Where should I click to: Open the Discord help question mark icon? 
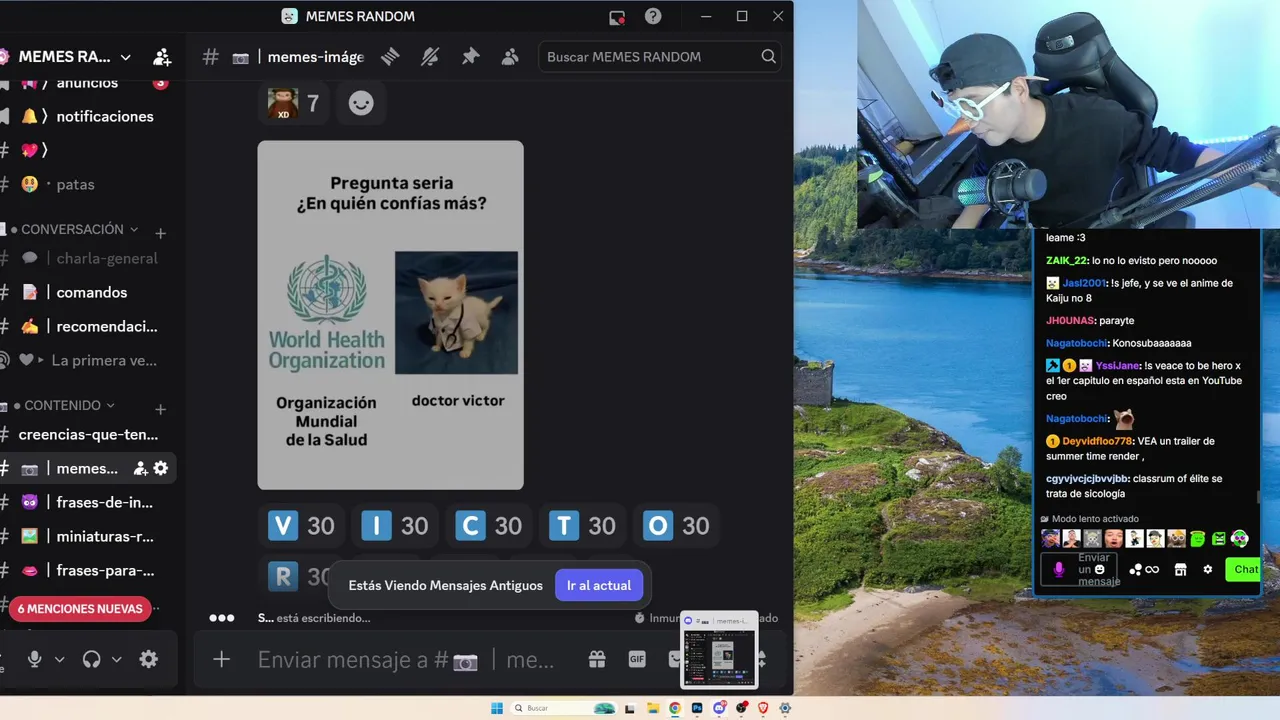[x=653, y=16]
